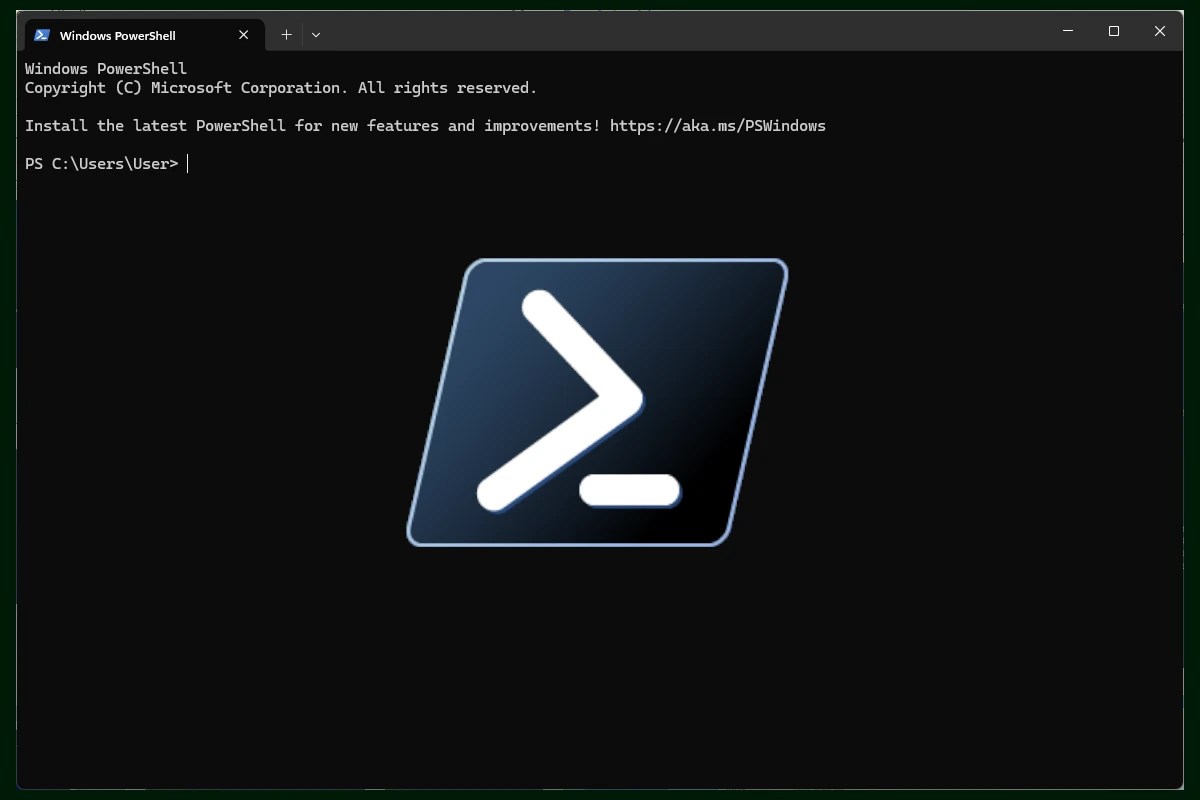Viewport: 1200px width, 800px height.
Task: Click the blinking cursor after the prompt
Action: pos(188,163)
